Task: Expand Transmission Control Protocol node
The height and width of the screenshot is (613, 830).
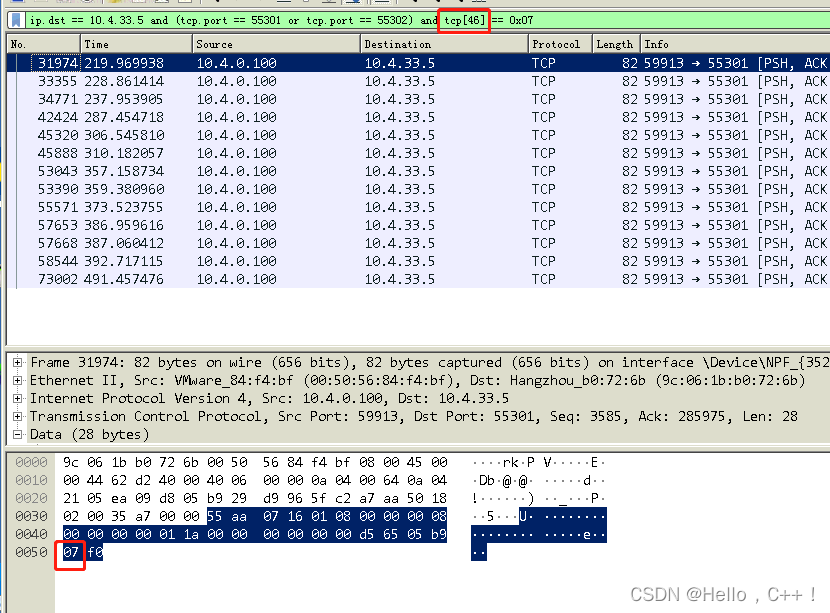Action: (17, 416)
